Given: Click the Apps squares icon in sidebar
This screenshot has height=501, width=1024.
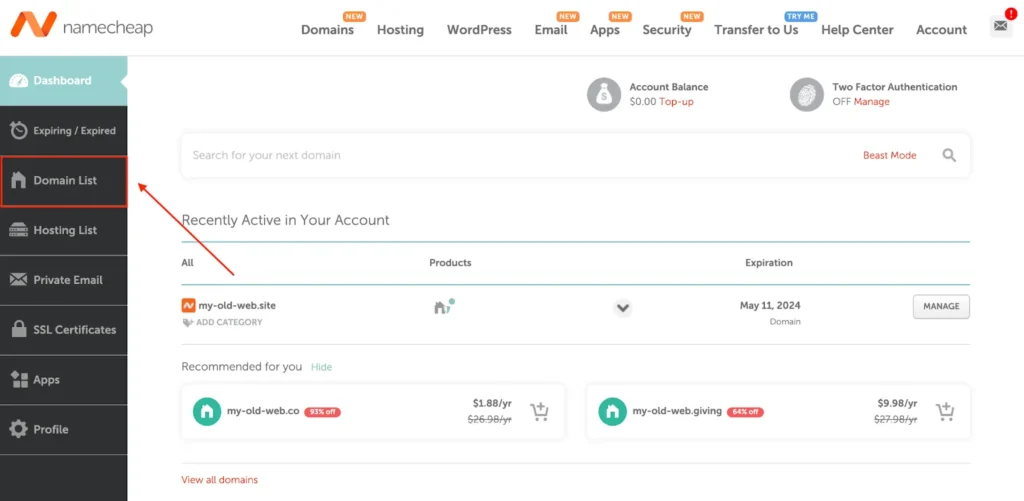Looking at the screenshot, I should click(x=19, y=380).
